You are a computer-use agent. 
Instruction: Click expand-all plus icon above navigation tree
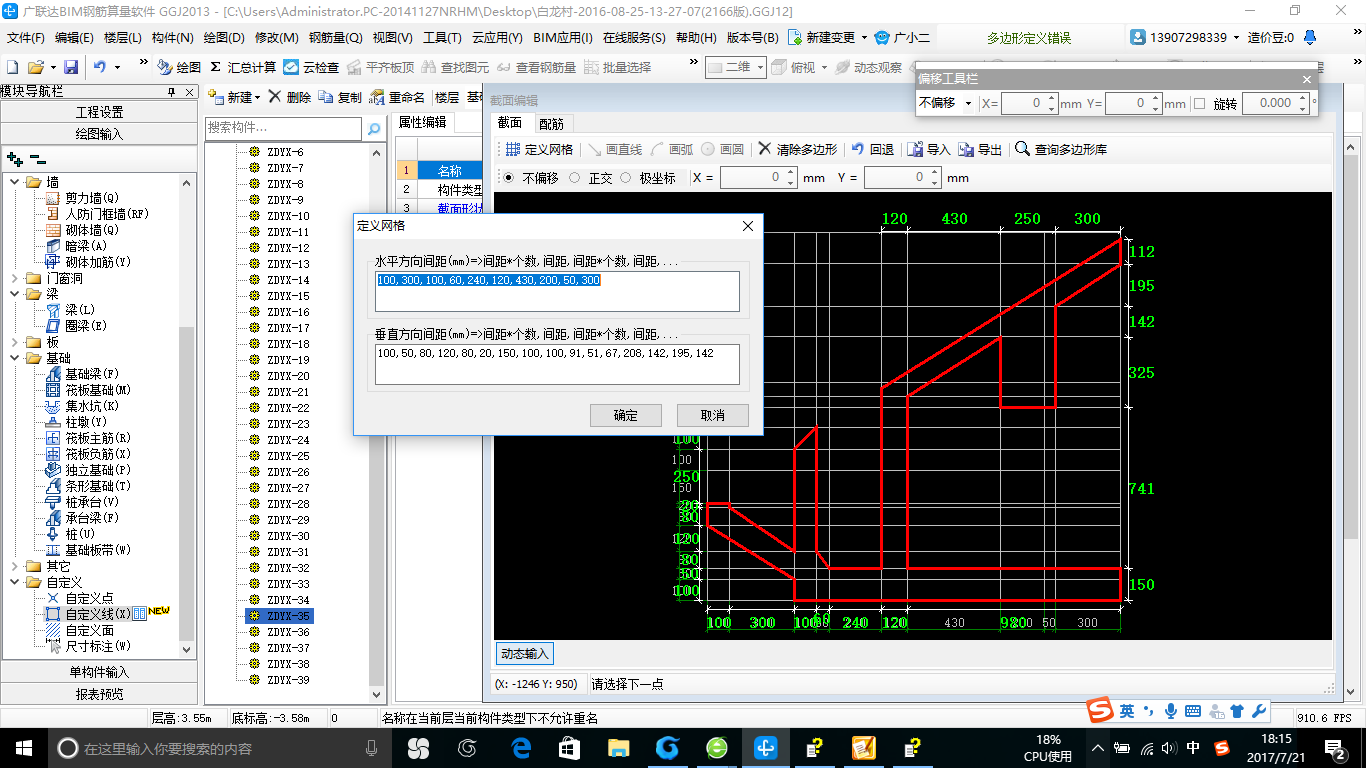tap(15, 158)
